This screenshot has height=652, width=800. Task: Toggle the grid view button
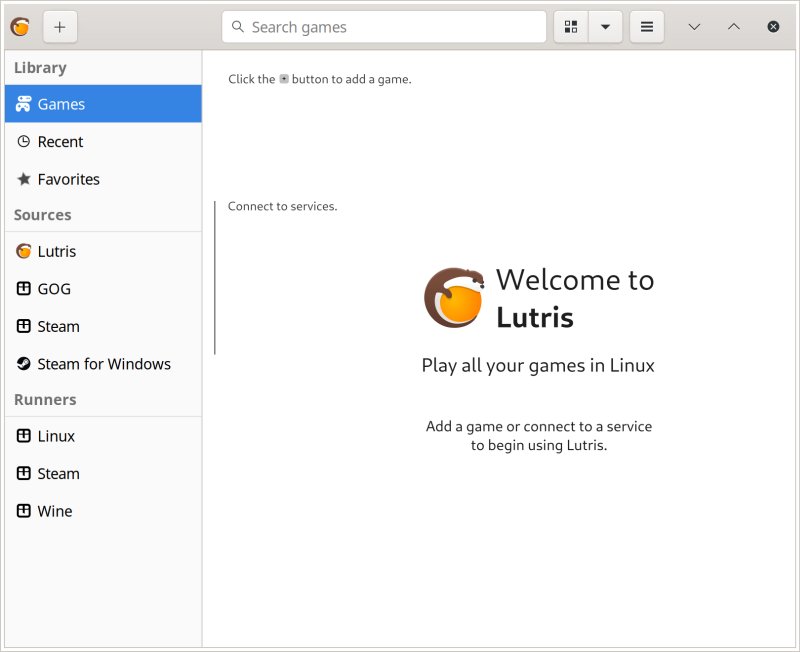coord(571,27)
